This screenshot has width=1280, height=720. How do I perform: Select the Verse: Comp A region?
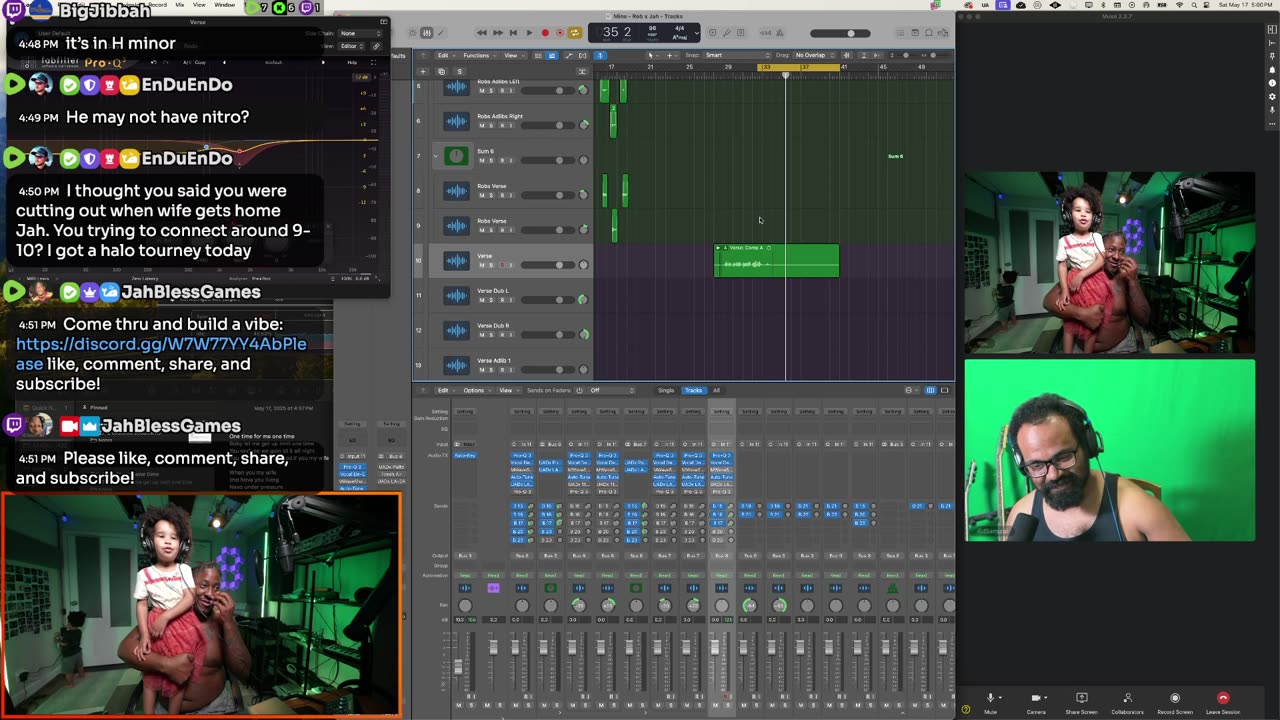(x=776, y=261)
